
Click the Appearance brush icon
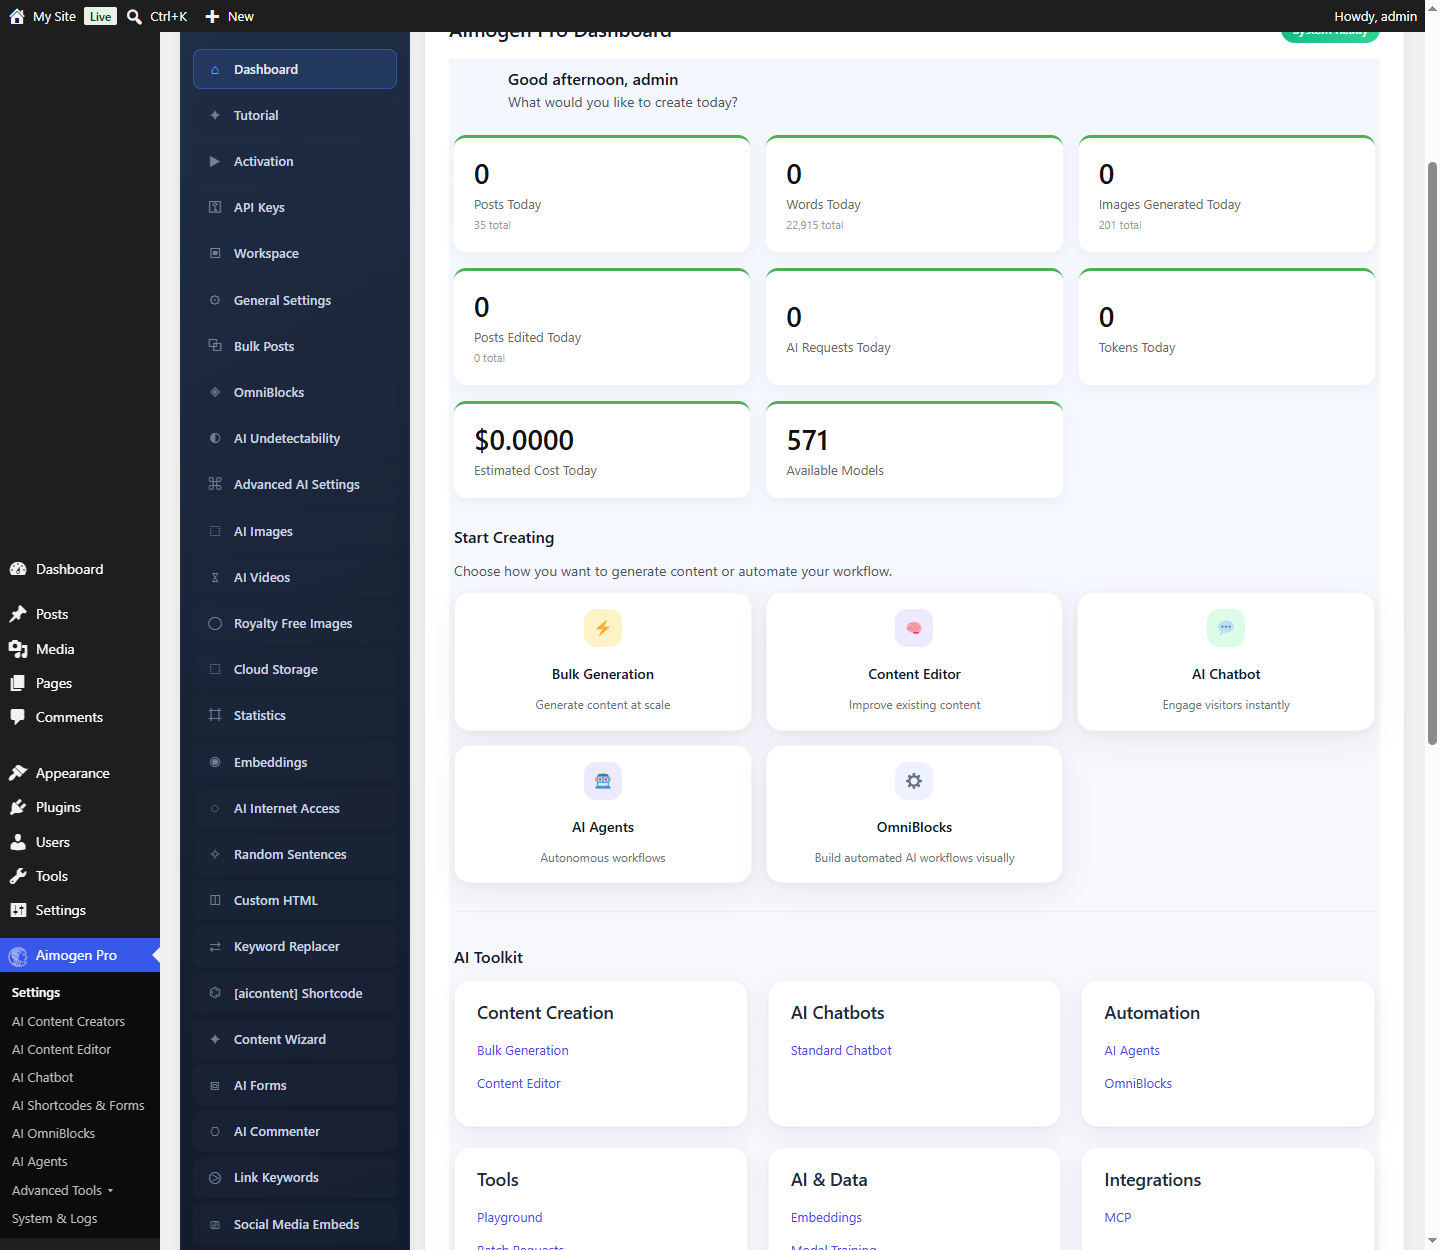point(18,773)
